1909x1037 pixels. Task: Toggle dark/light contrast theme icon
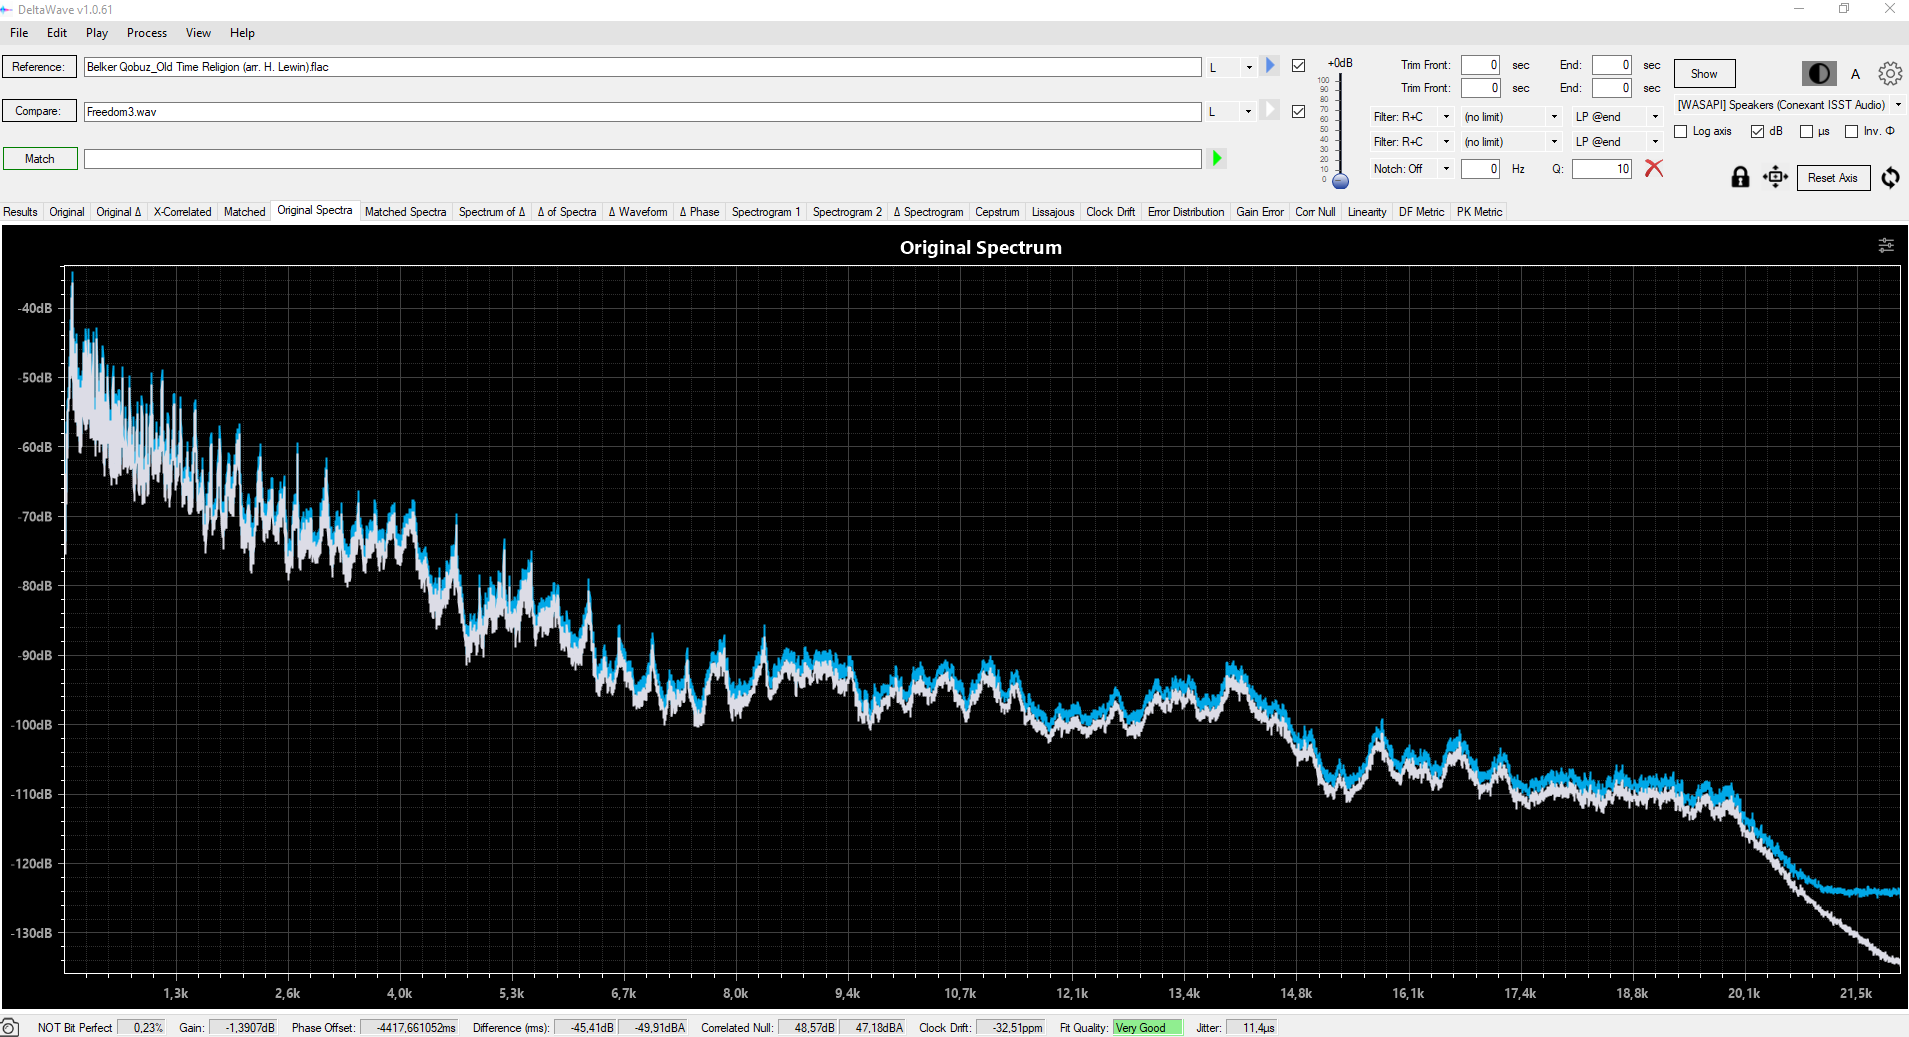pos(1819,73)
